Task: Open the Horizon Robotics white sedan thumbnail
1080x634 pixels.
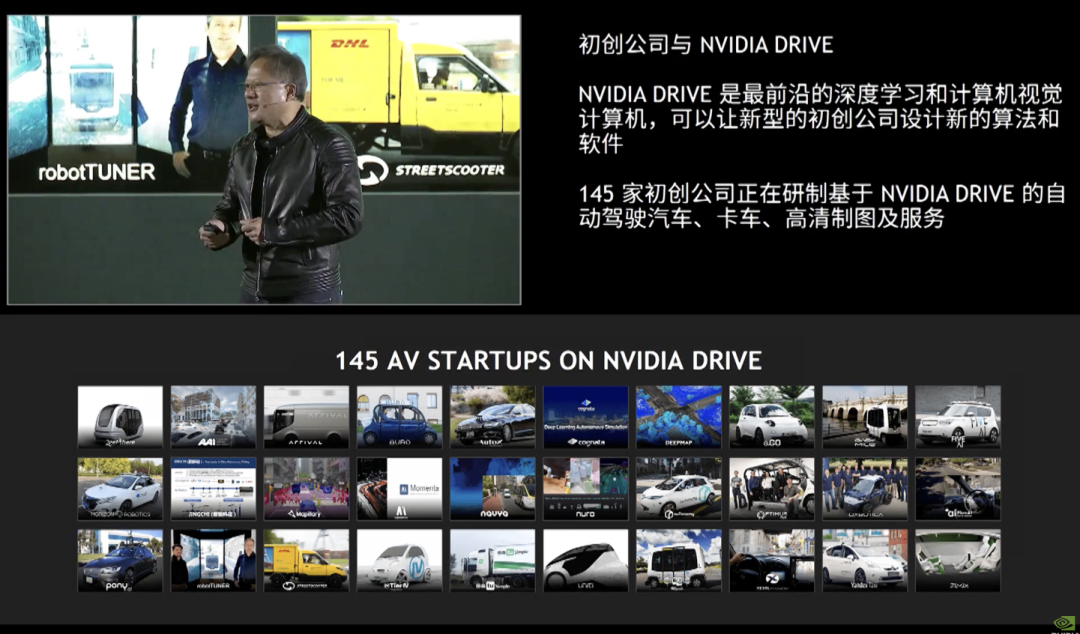Action: (x=120, y=489)
